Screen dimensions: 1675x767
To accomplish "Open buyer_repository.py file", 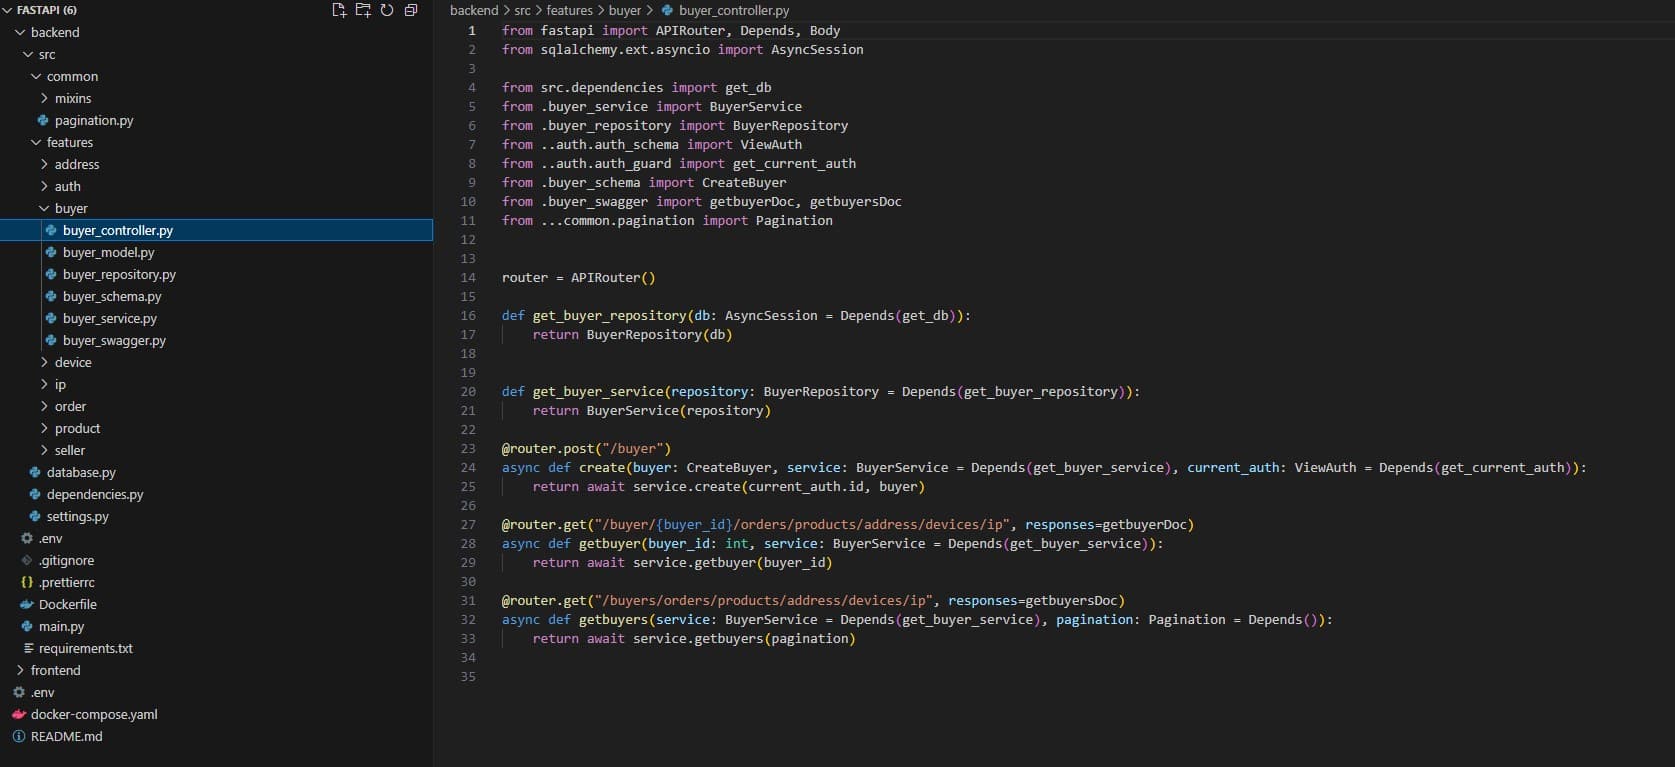I will click(x=119, y=274).
